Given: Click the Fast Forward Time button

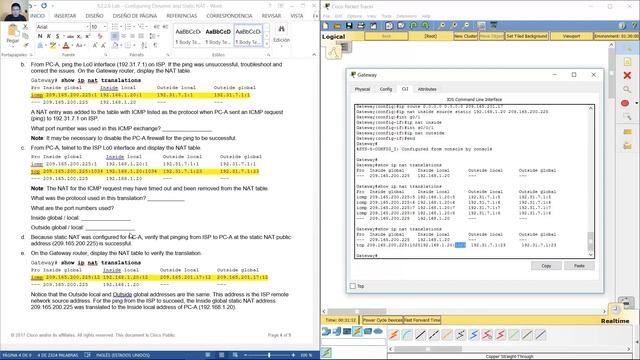Looking at the screenshot, I should click(422, 320).
